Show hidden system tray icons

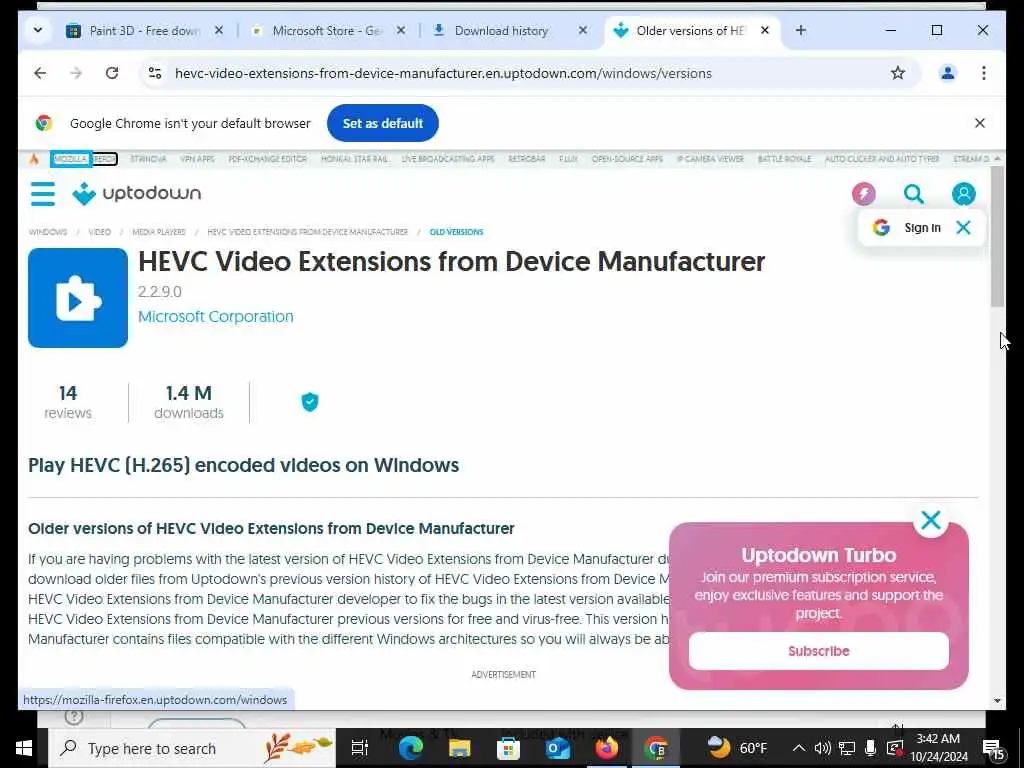(x=799, y=748)
